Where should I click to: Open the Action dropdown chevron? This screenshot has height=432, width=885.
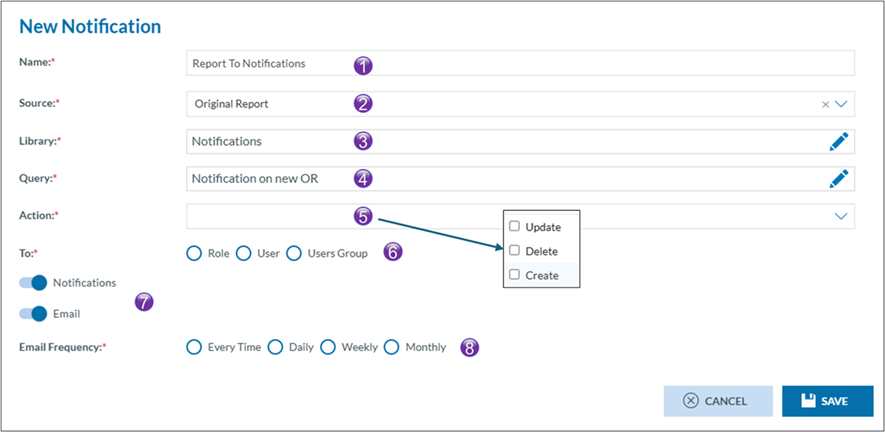pos(841,216)
